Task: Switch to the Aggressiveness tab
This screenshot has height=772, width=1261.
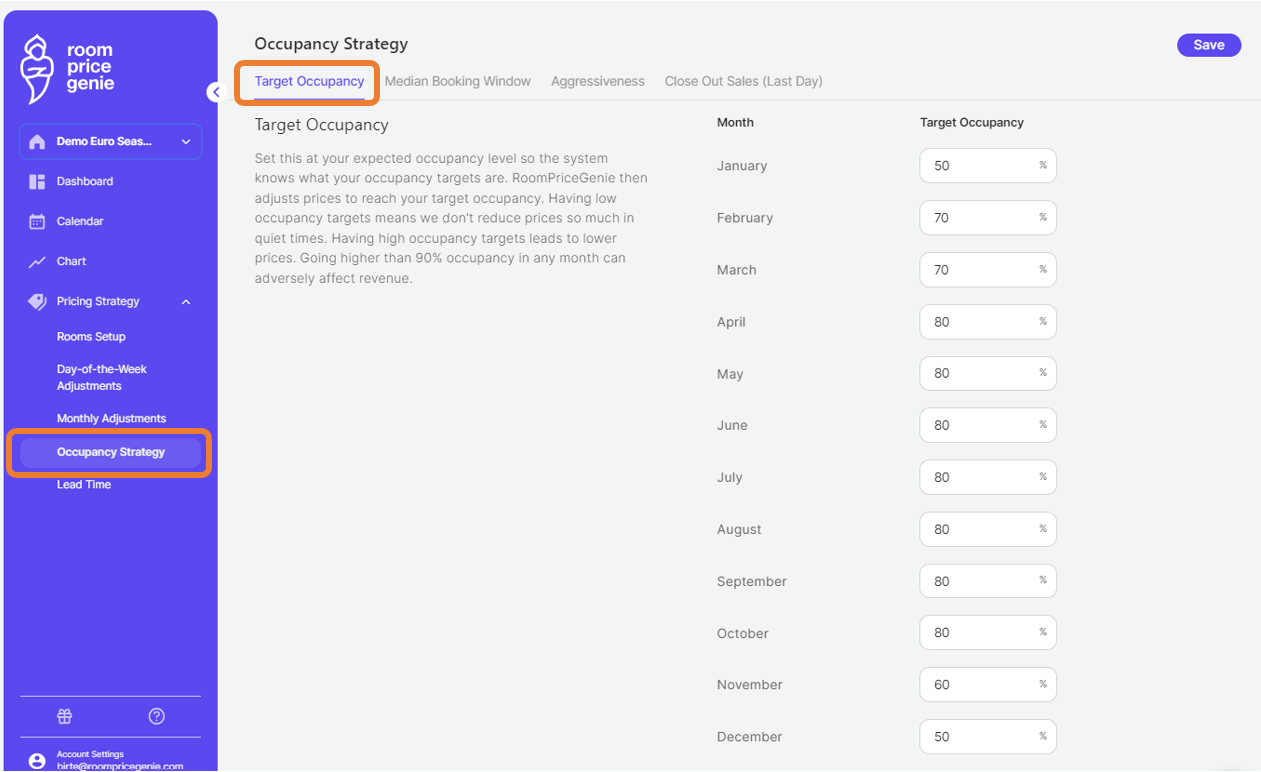Action: 597,81
